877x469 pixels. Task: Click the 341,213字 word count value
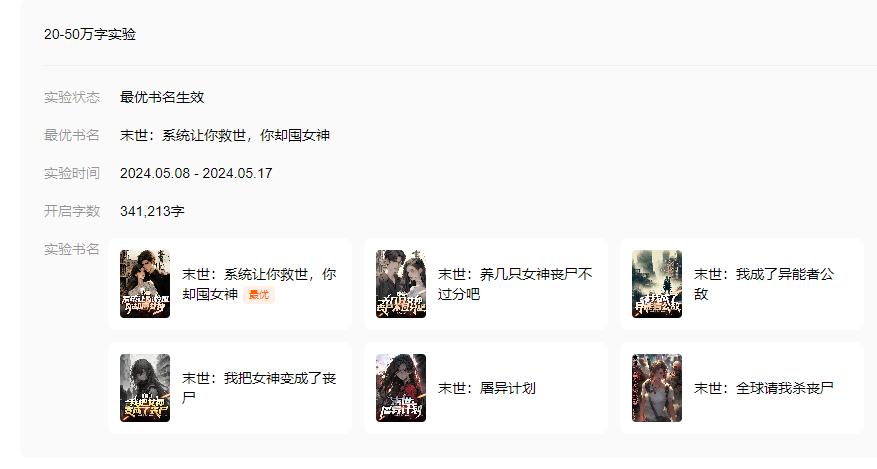click(152, 211)
